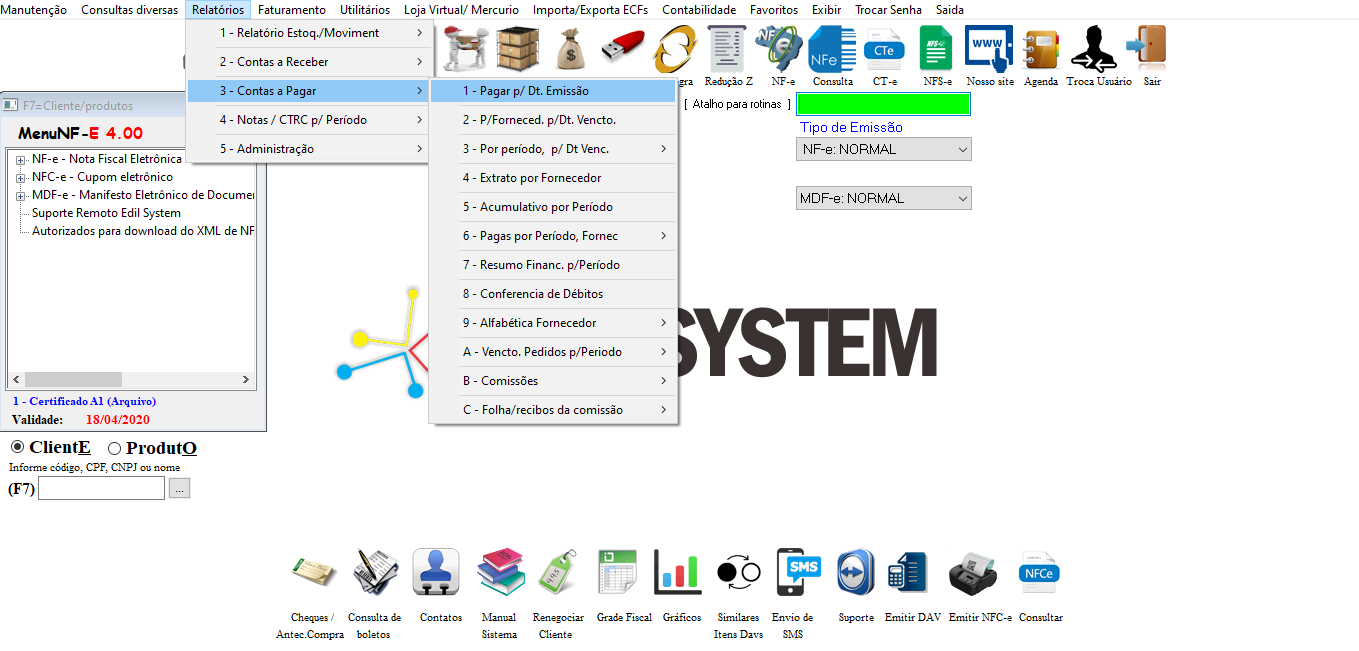Image resolution: width=1359 pixels, height=651 pixels.
Task: Select the Produto radio button
Action: click(114, 449)
